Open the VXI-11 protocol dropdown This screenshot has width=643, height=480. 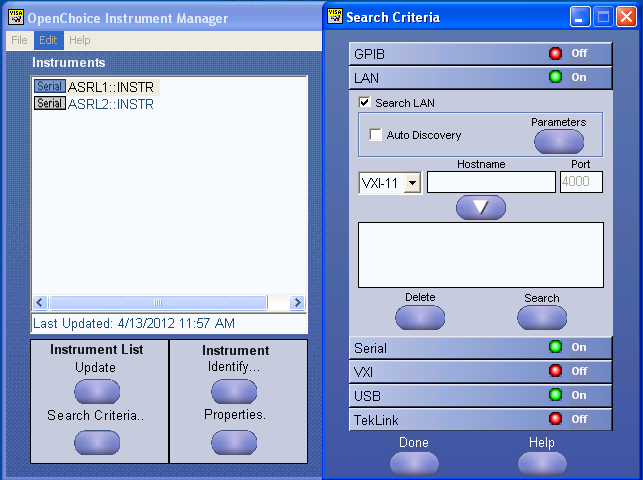(x=413, y=183)
